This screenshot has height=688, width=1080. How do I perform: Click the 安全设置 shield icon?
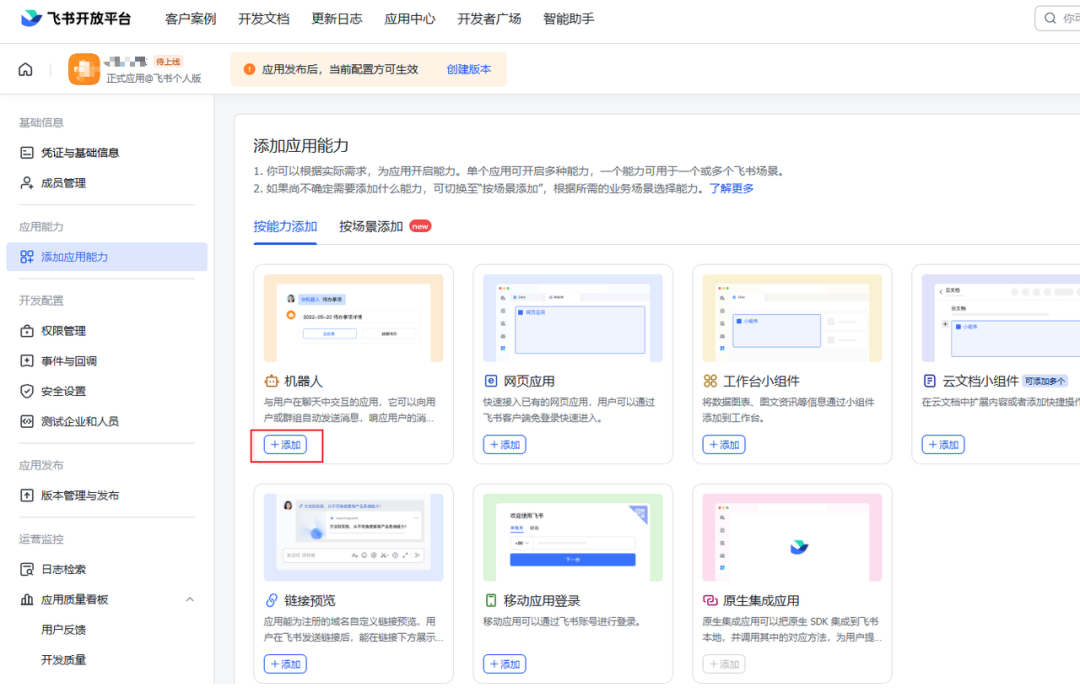coord(27,391)
